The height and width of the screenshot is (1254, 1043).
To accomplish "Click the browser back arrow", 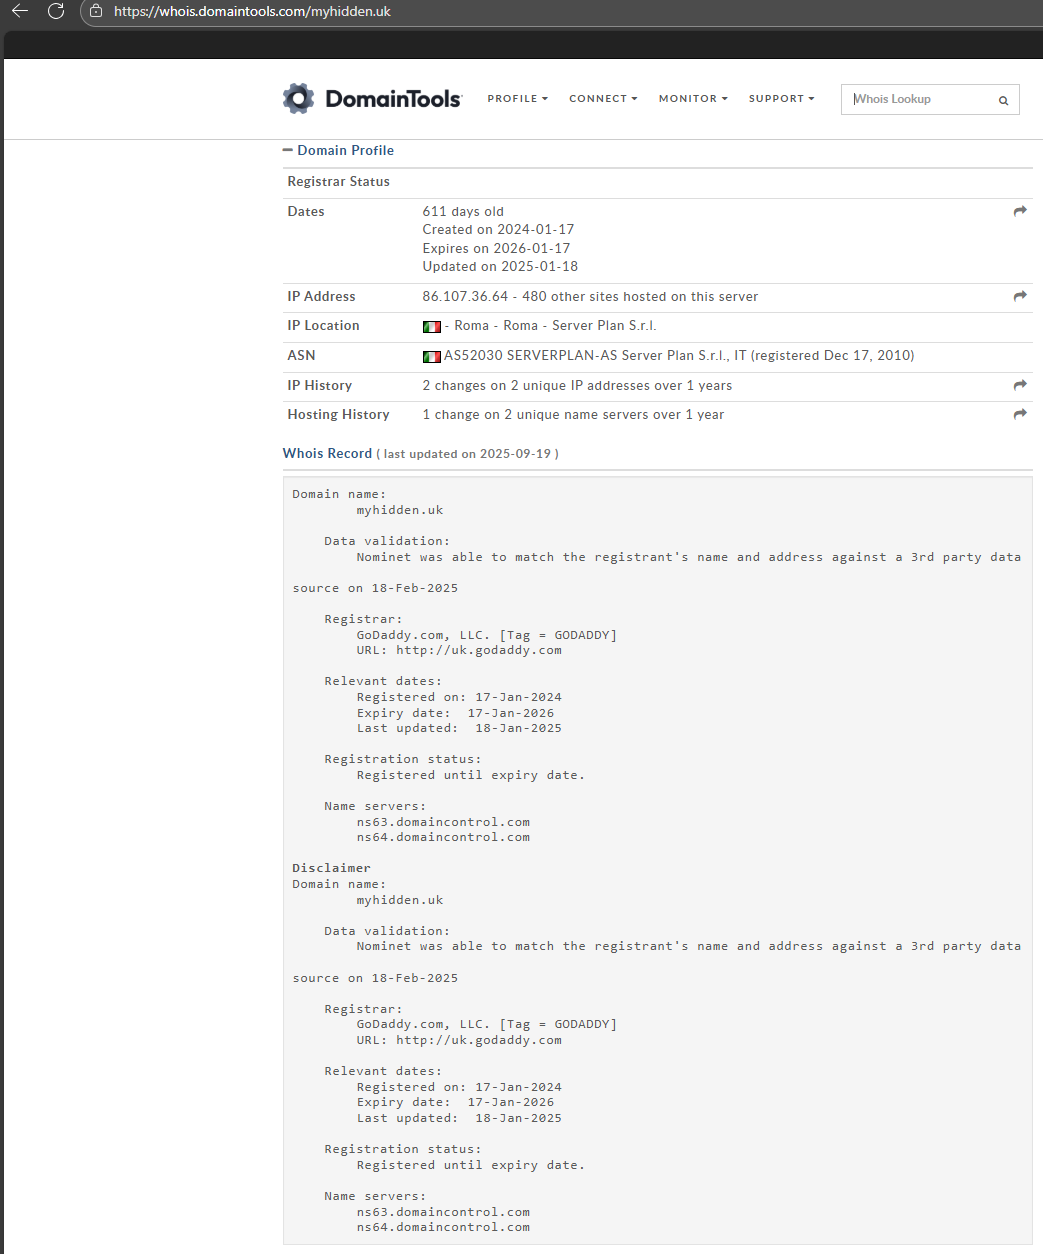I will [x=20, y=11].
